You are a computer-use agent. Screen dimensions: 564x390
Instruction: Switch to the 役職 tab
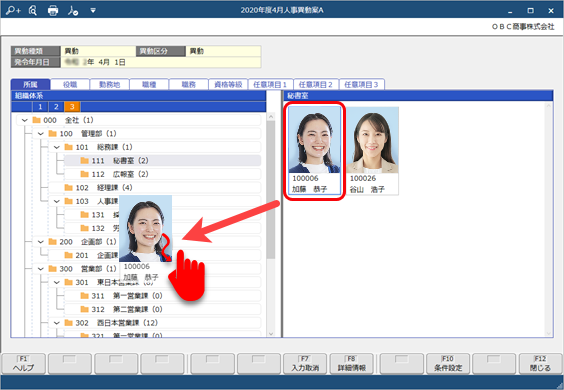pyautogui.click(x=70, y=85)
